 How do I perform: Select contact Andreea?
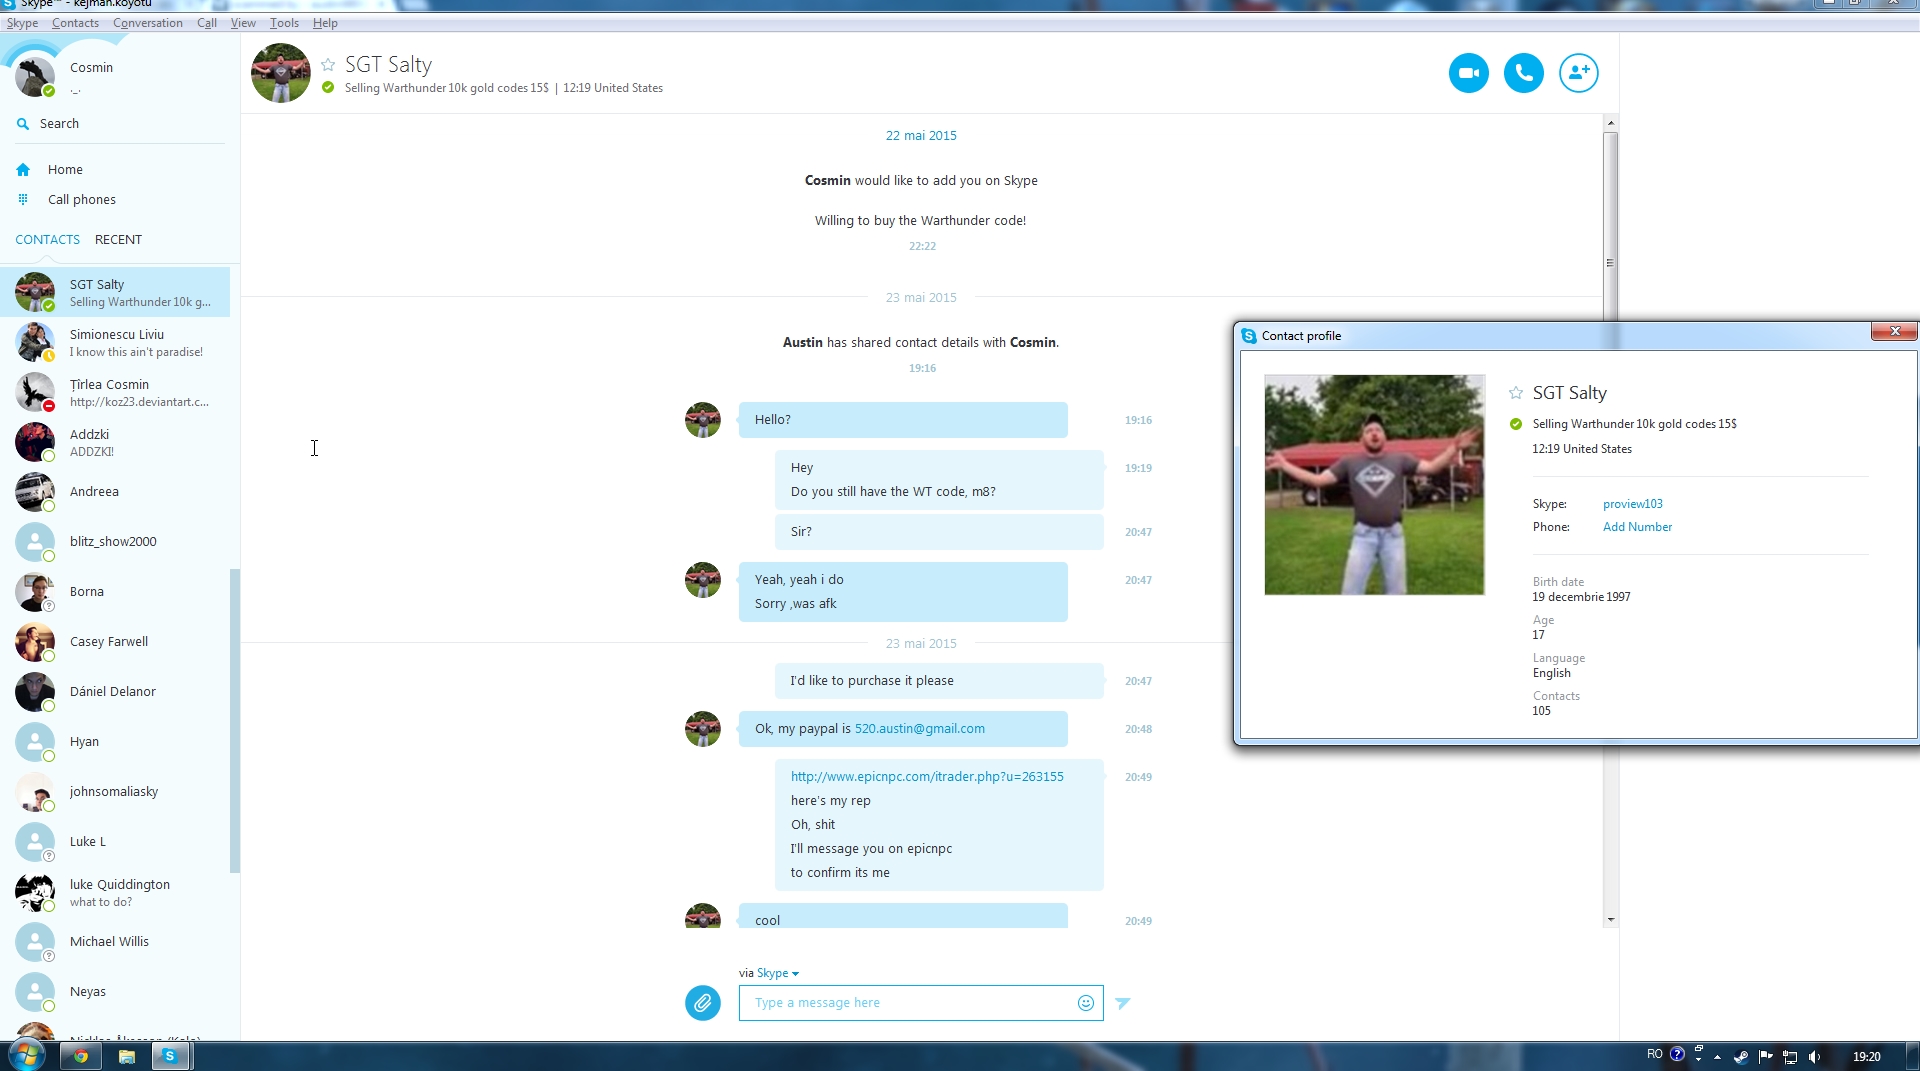[x=115, y=492]
